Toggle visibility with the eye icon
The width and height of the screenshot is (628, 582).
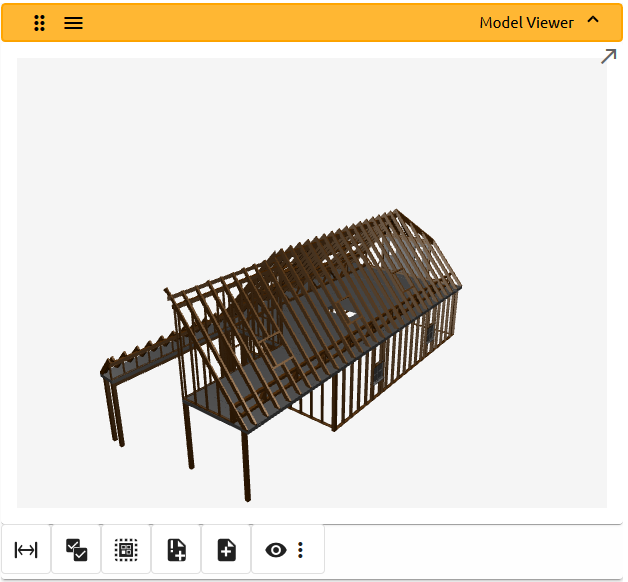click(276, 550)
